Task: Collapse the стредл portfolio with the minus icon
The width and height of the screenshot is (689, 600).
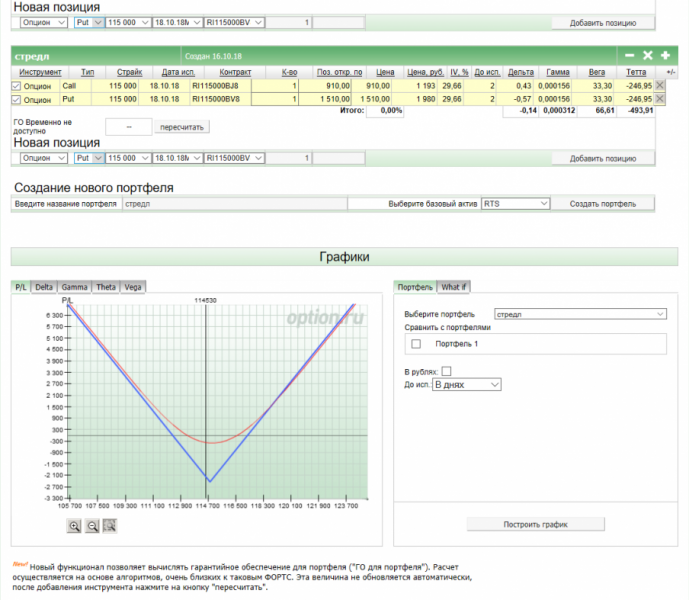Action: 629,56
